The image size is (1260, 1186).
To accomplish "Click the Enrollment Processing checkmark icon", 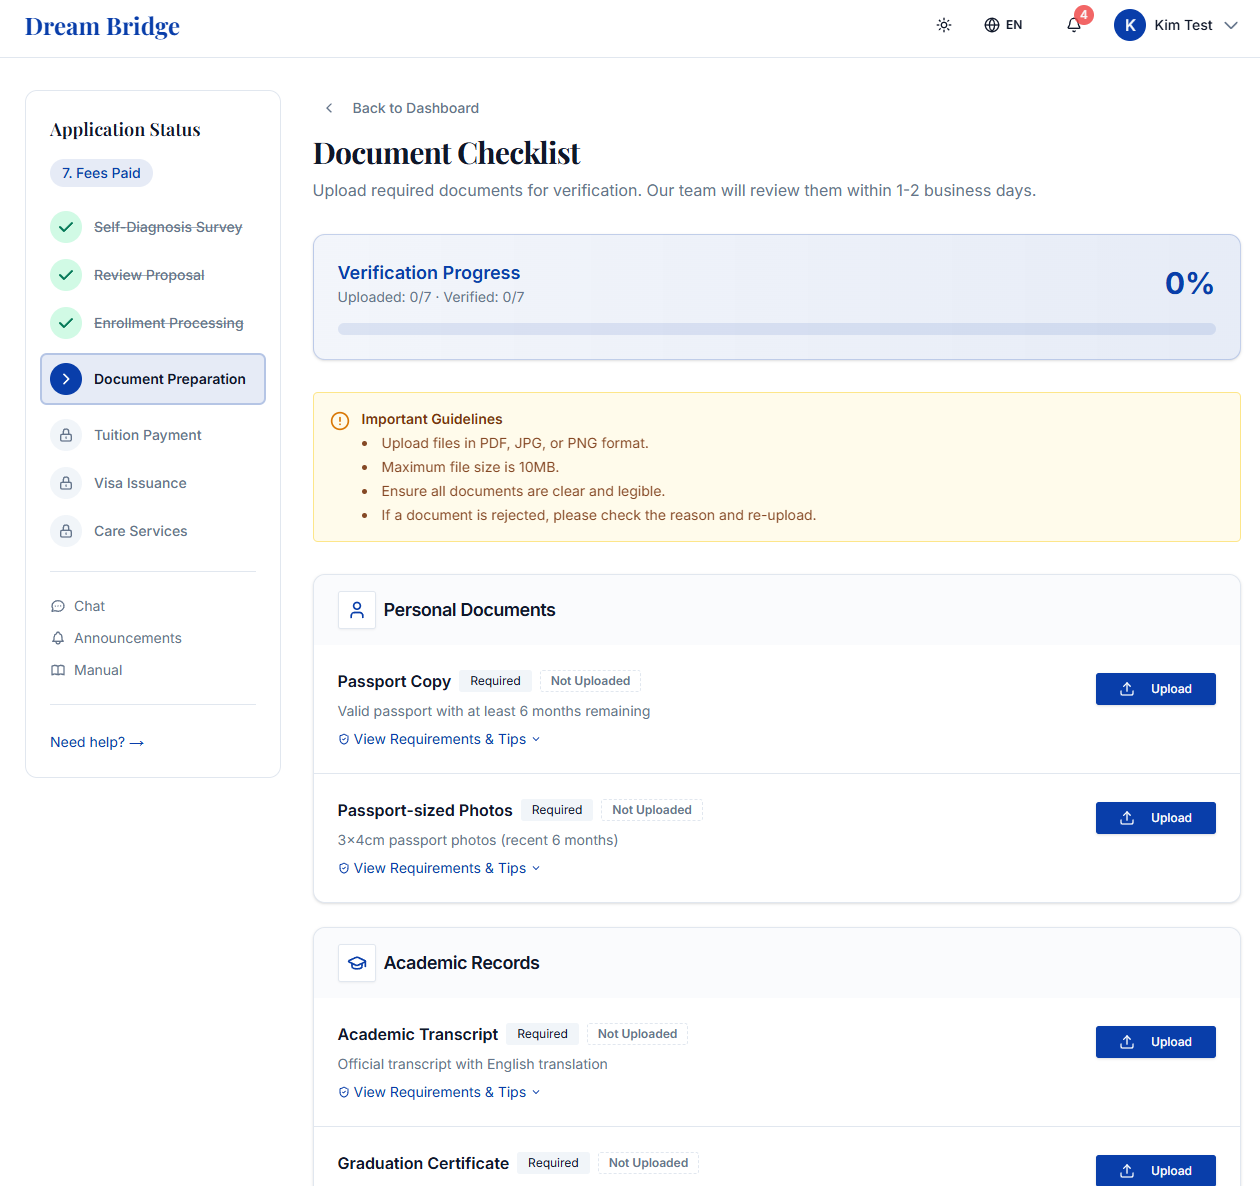I will point(66,323).
